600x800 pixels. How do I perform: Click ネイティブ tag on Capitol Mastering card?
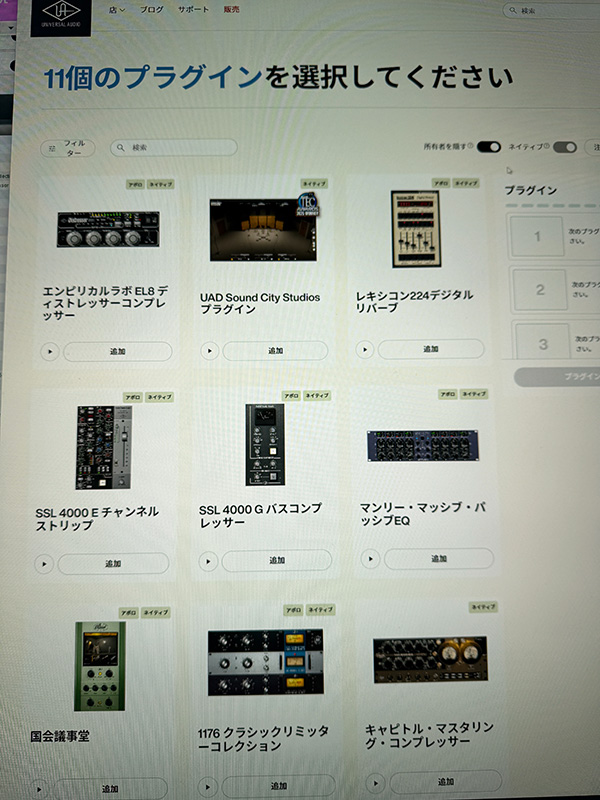483,607
